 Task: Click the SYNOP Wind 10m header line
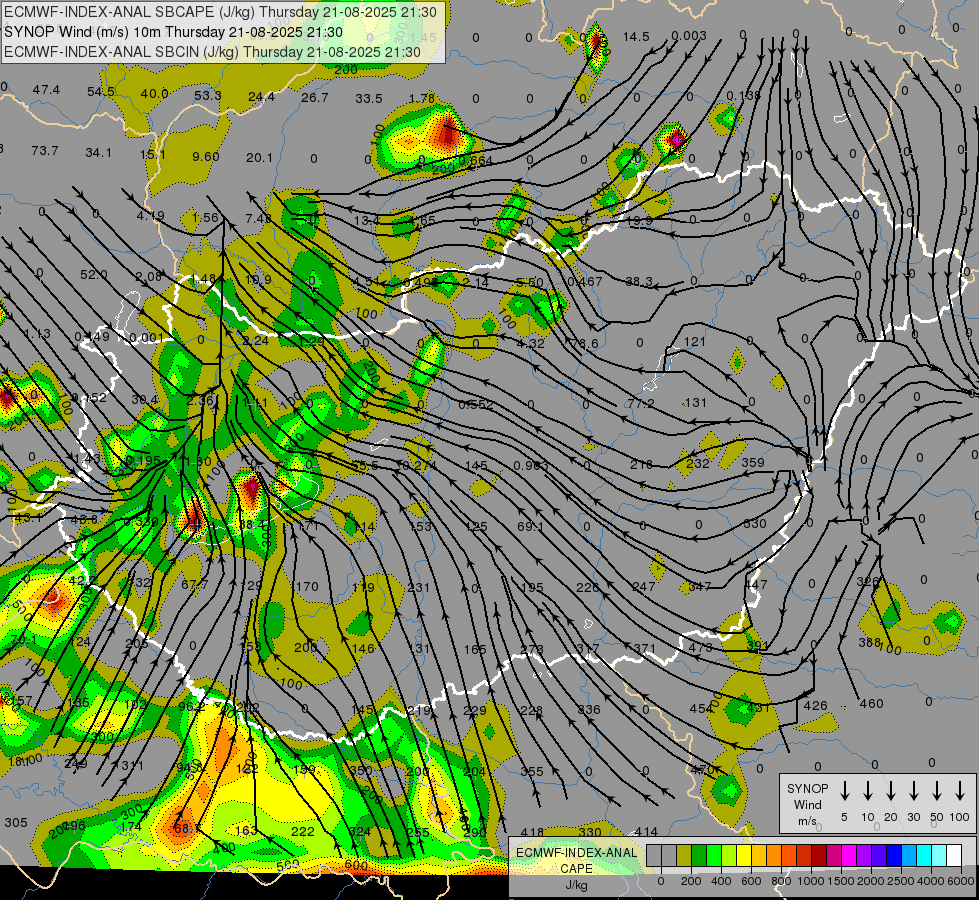(173, 32)
